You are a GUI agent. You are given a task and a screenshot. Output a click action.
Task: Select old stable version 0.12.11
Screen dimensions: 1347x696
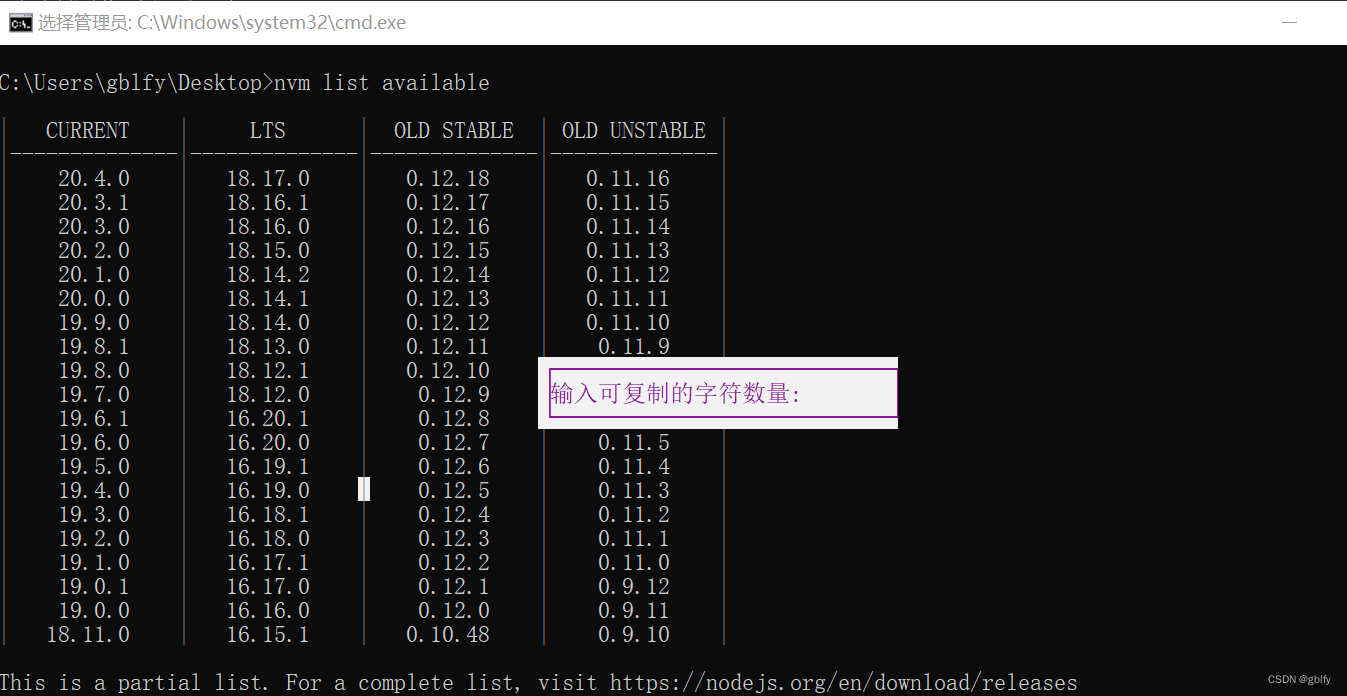[x=448, y=347]
